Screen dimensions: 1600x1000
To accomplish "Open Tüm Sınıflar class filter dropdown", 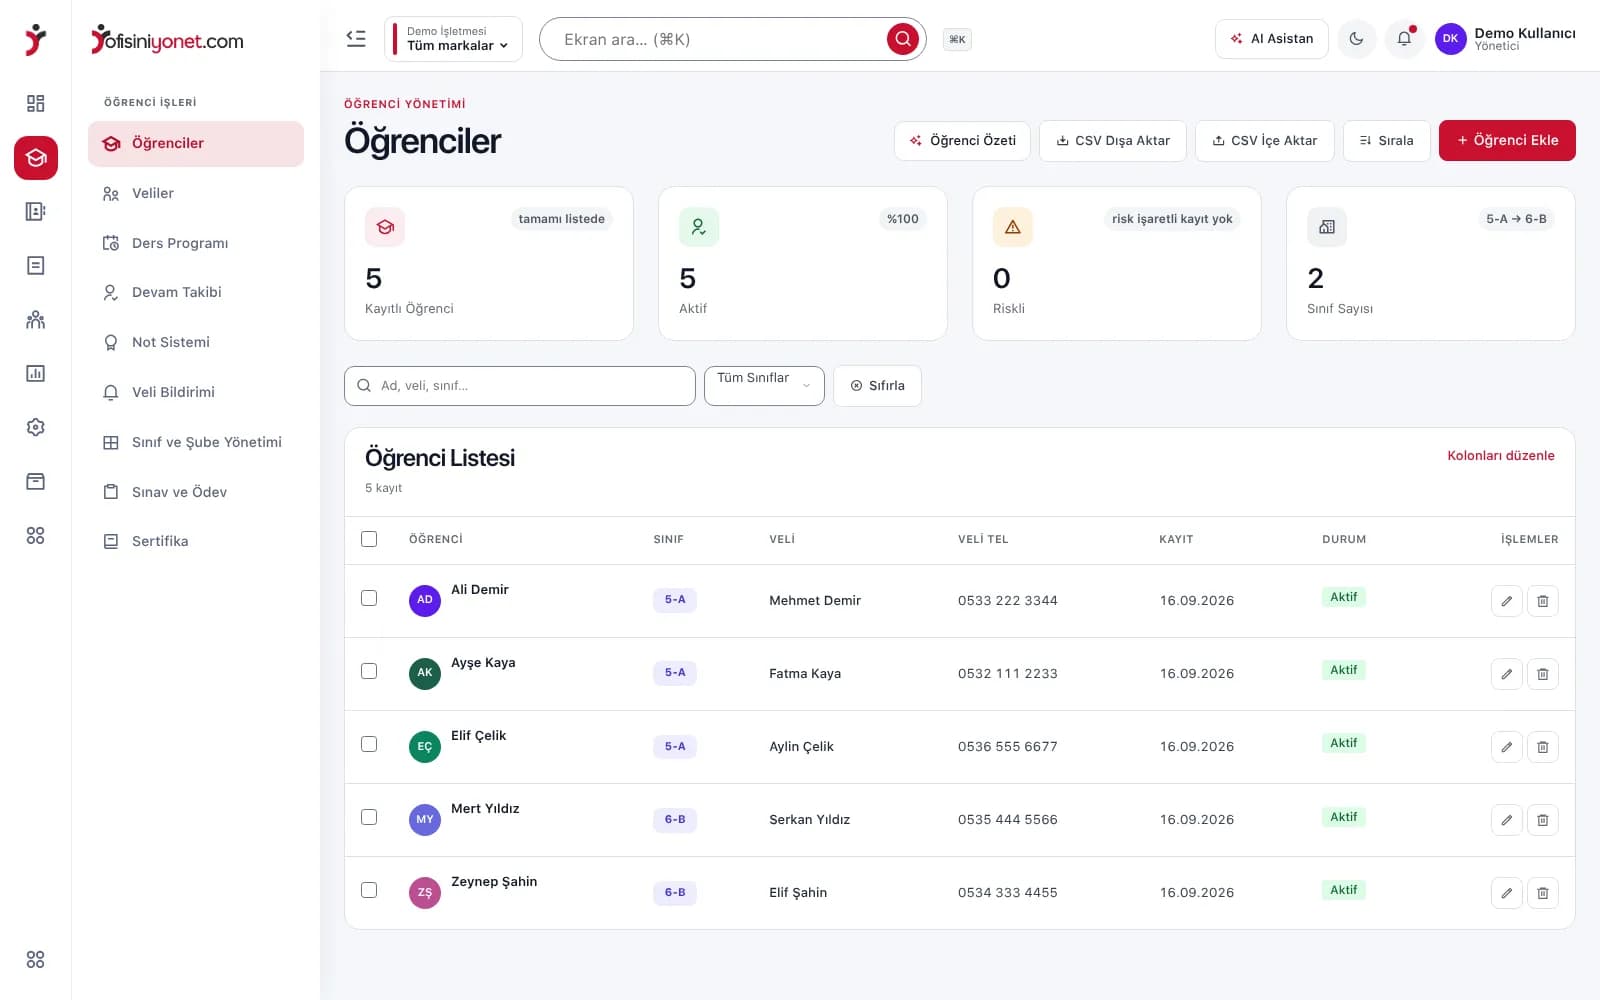I will click(x=764, y=386).
